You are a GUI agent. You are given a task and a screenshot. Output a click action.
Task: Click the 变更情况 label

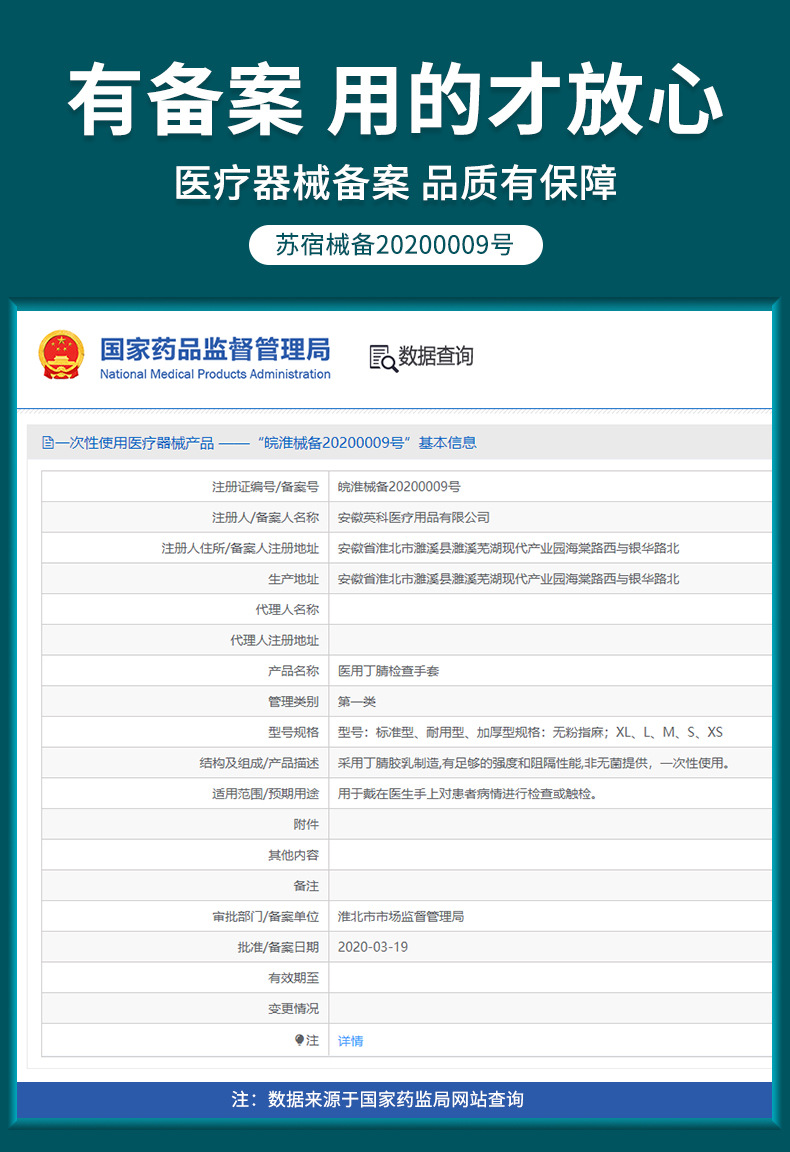293,1009
